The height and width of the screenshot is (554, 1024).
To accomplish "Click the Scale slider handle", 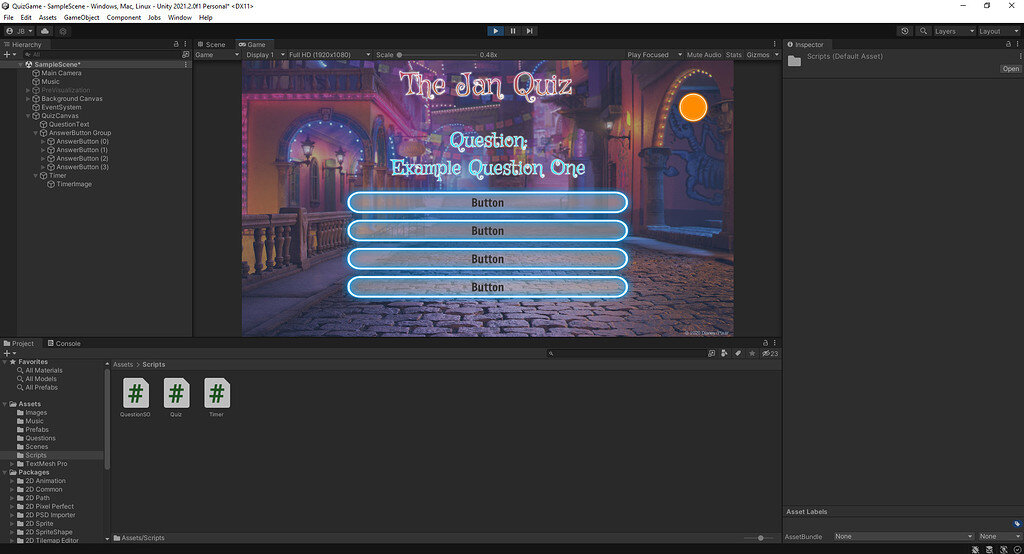I will [399, 55].
